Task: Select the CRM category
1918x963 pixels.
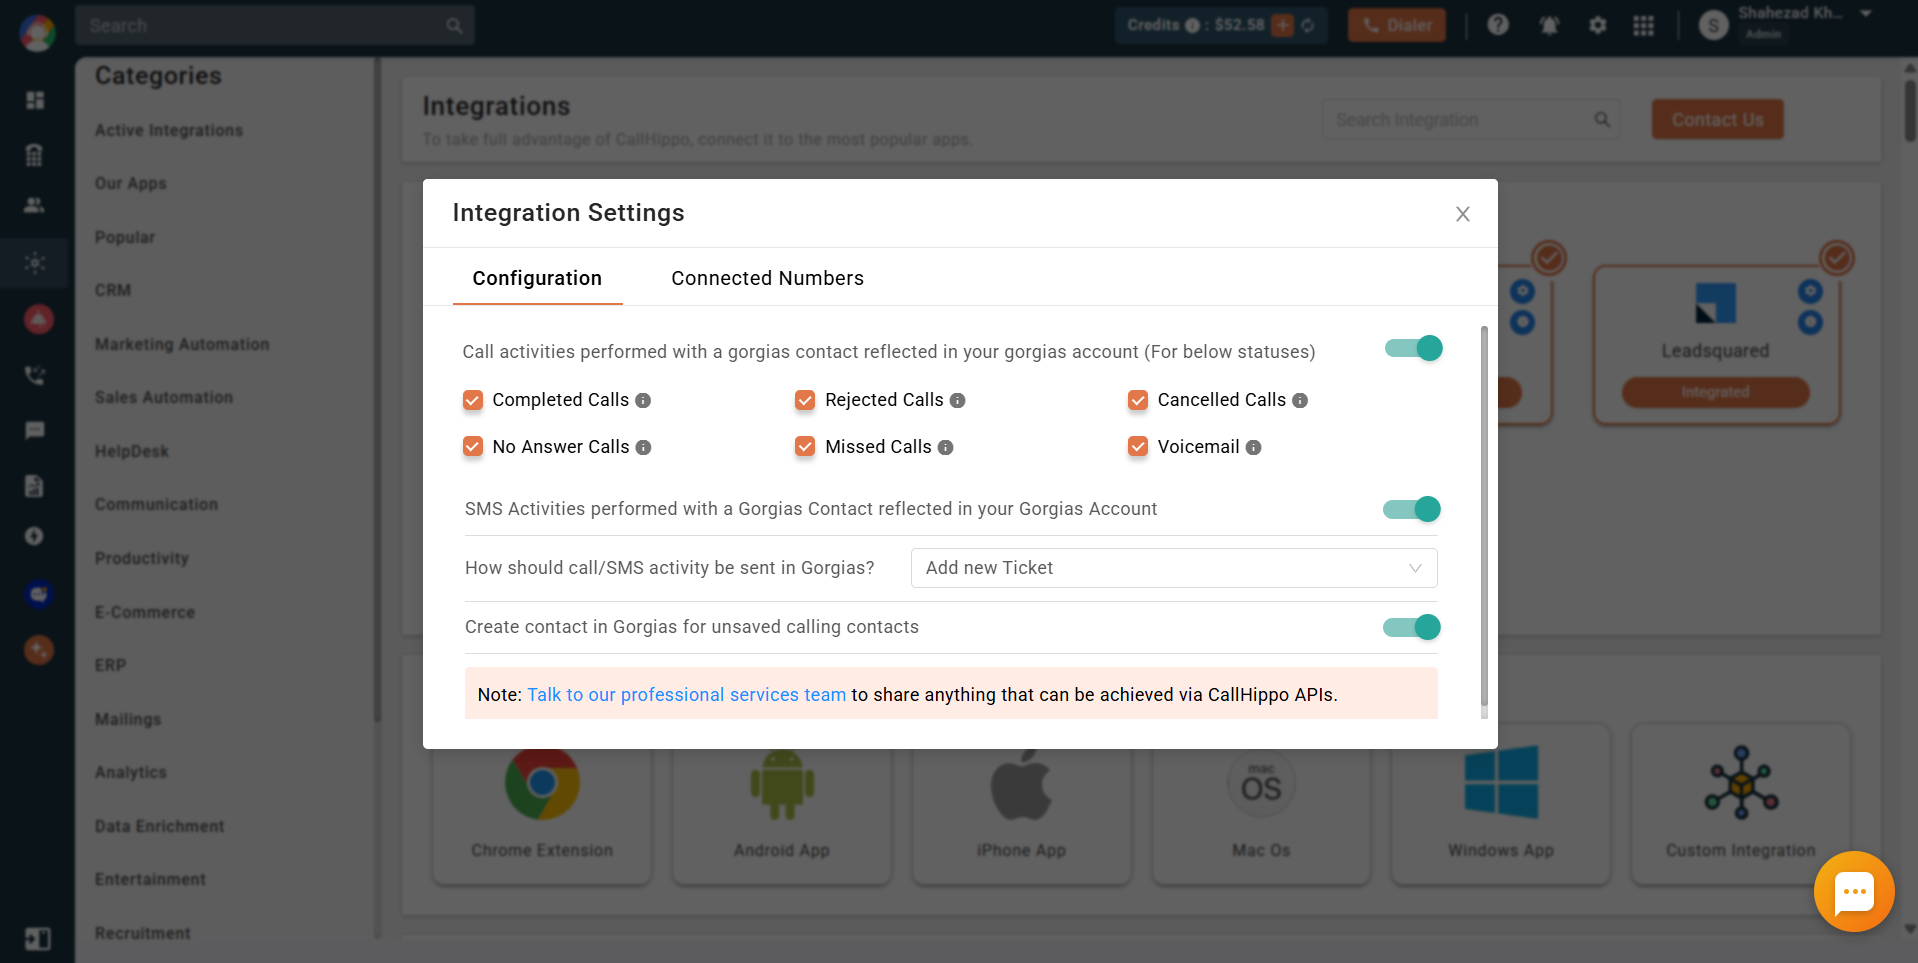Action: pos(113,290)
